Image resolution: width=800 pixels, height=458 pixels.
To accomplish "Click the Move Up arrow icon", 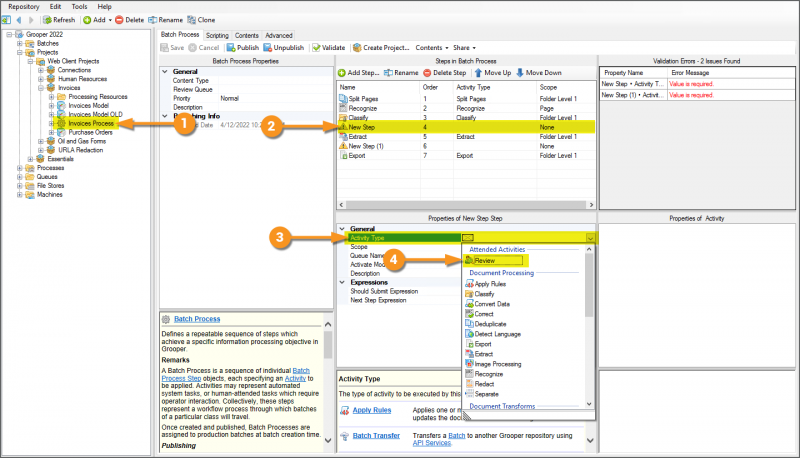I will tap(478, 73).
